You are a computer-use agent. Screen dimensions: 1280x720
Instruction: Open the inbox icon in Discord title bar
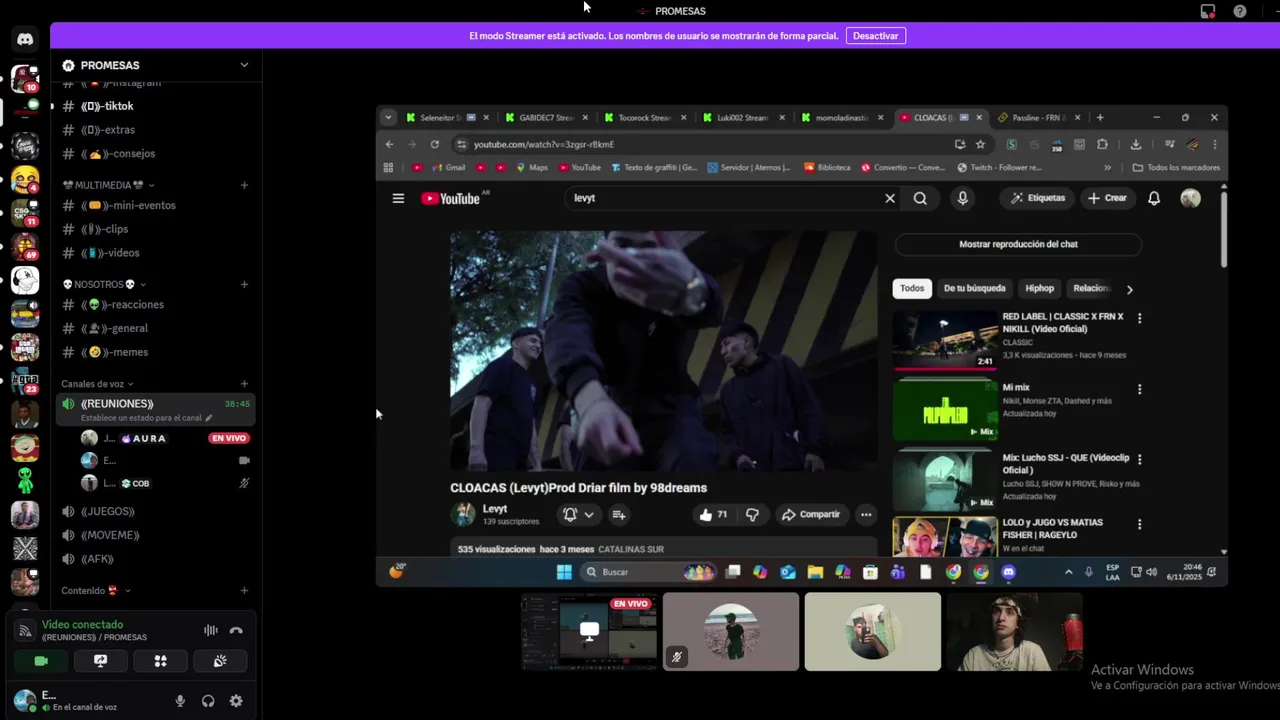1208,11
